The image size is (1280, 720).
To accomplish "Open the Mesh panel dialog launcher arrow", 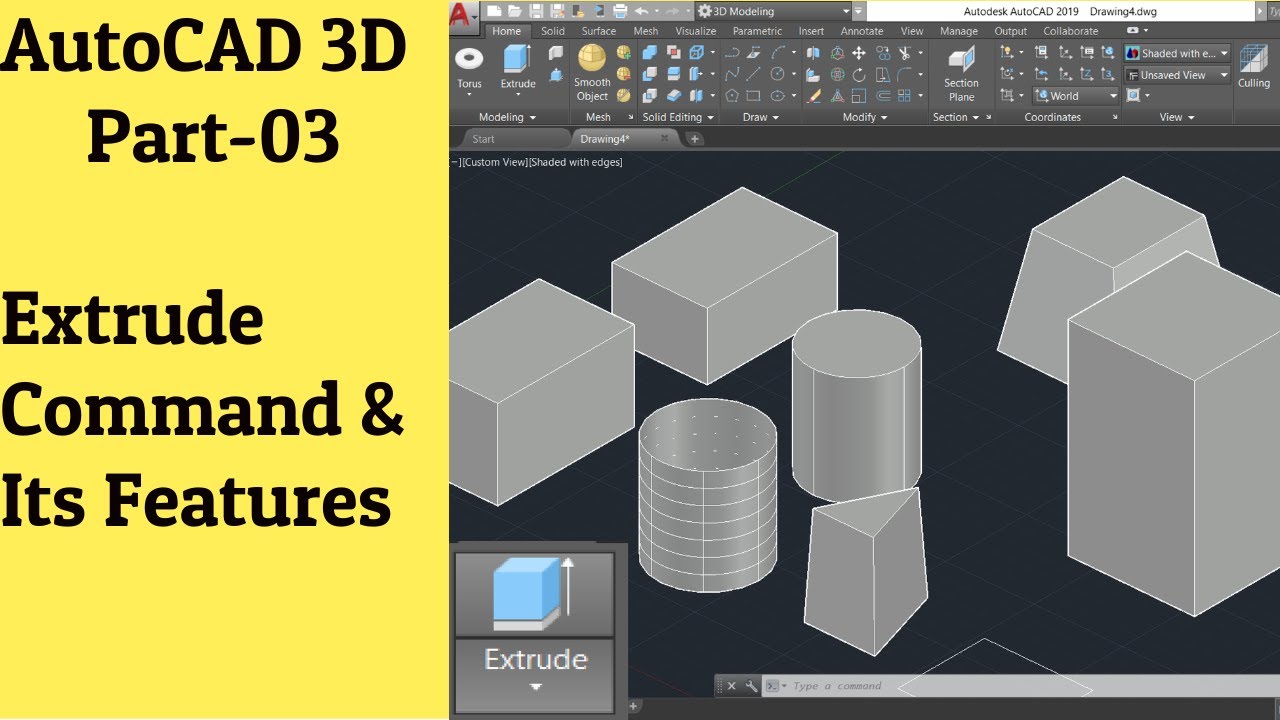I will tap(631, 117).
